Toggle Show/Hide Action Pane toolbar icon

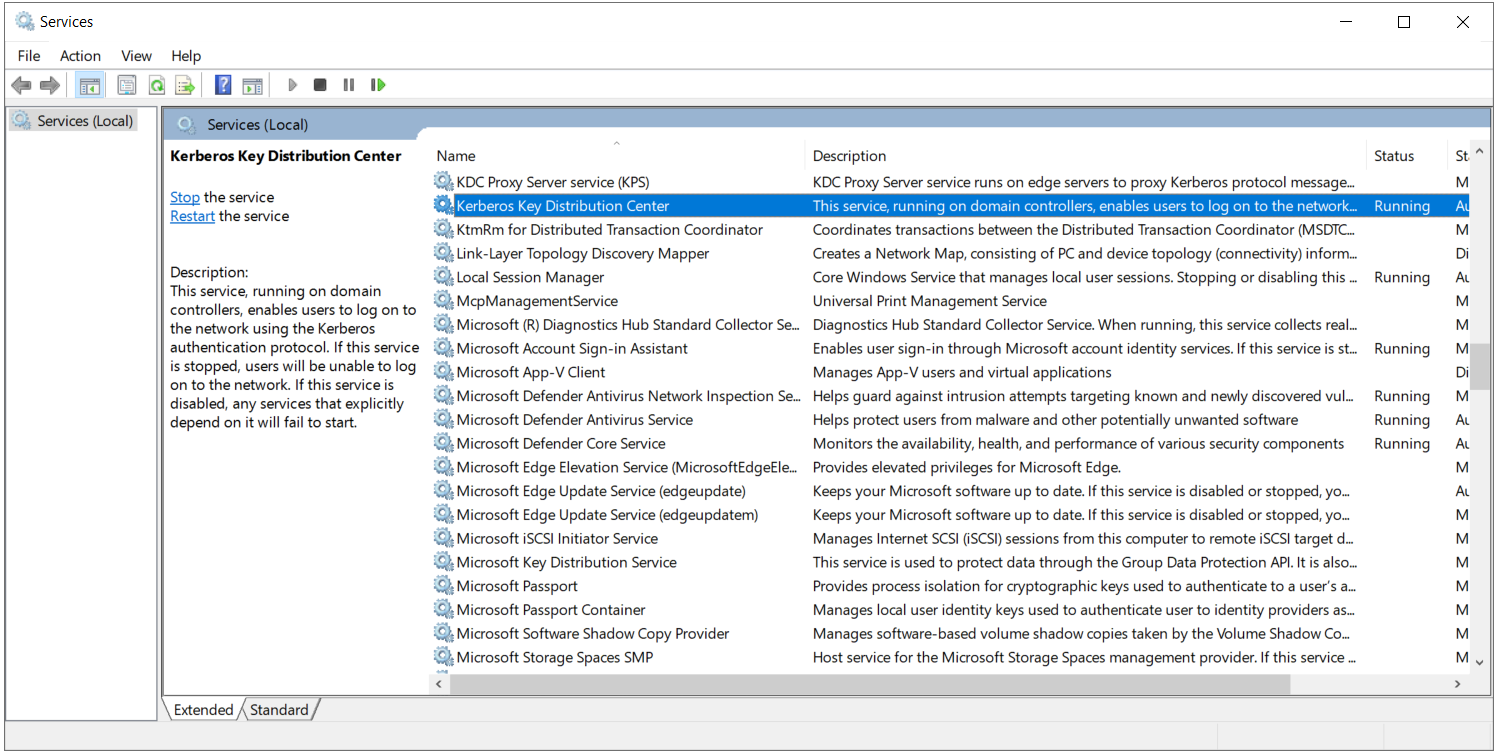click(x=252, y=85)
